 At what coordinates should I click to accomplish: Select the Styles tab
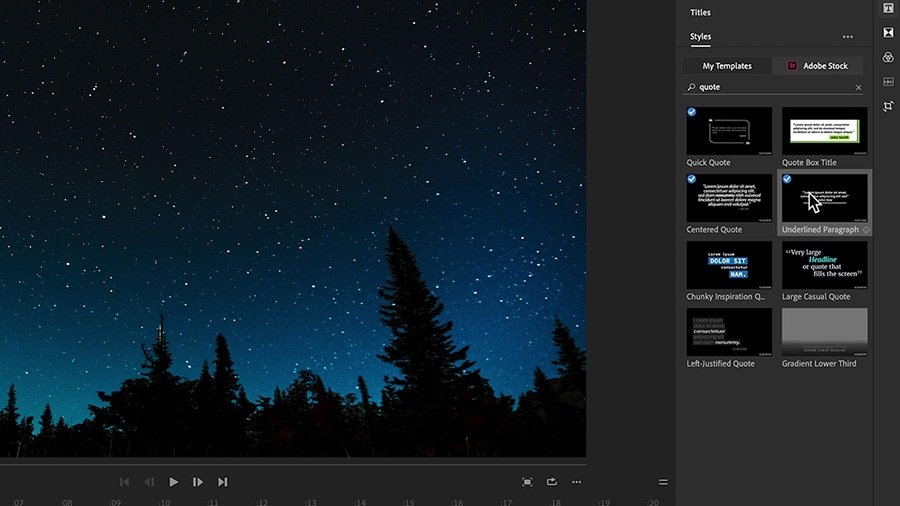(x=700, y=37)
